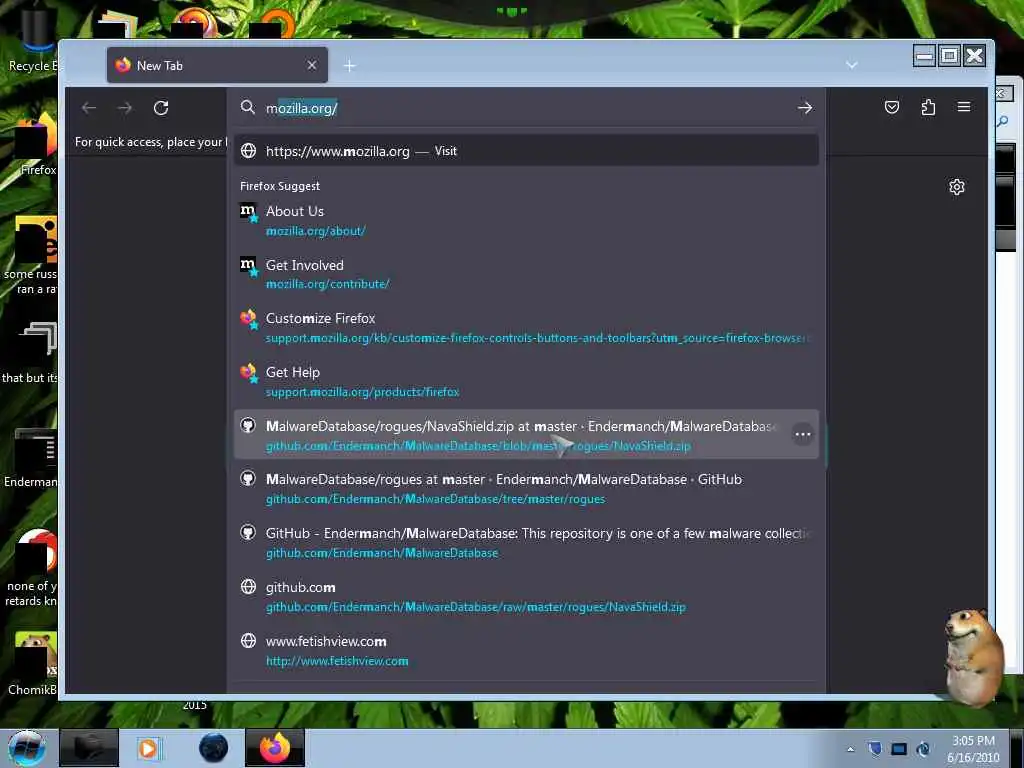The image size is (1024, 768).
Task: Visit https://www.mozilla.org suggestion
Action: [526, 151]
